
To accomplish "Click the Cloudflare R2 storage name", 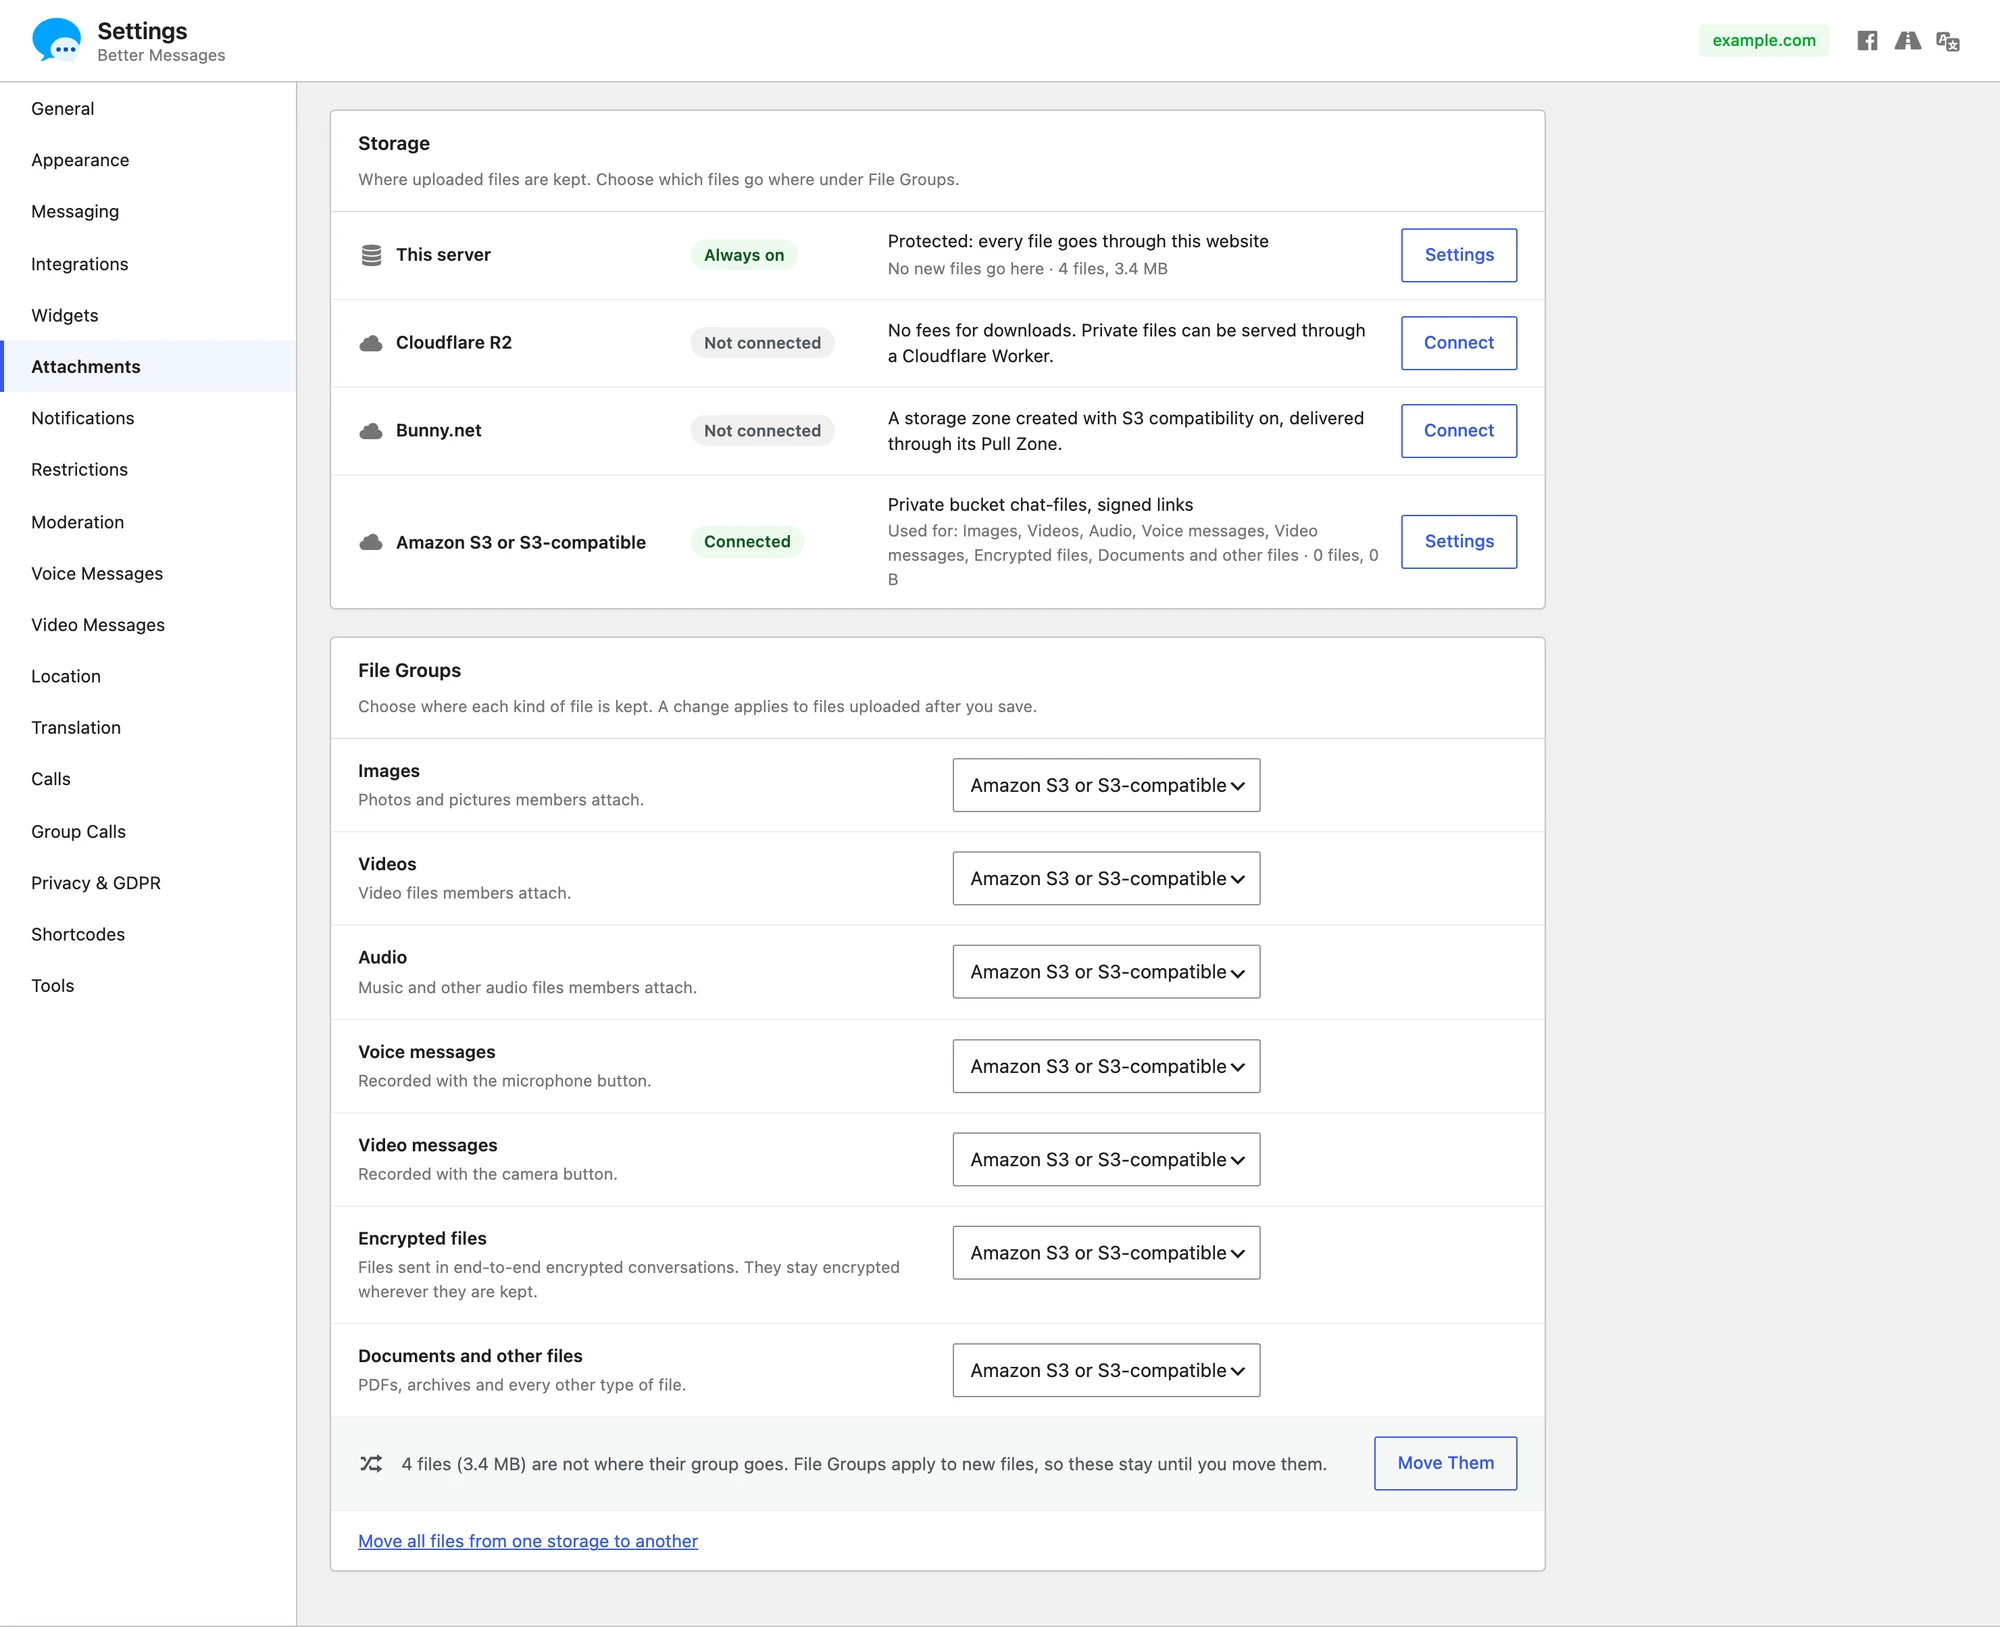I will (454, 343).
